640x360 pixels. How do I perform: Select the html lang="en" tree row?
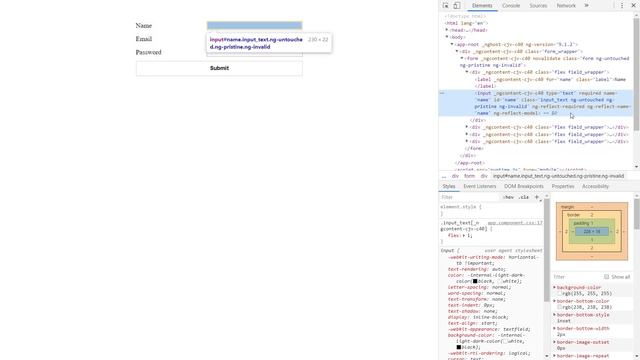466,23
